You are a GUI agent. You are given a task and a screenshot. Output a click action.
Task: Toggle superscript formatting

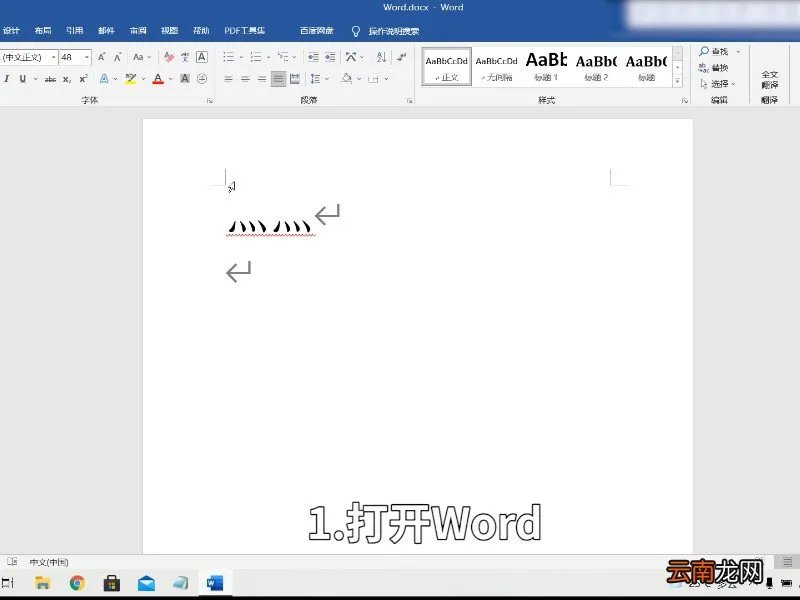(x=83, y=79)
